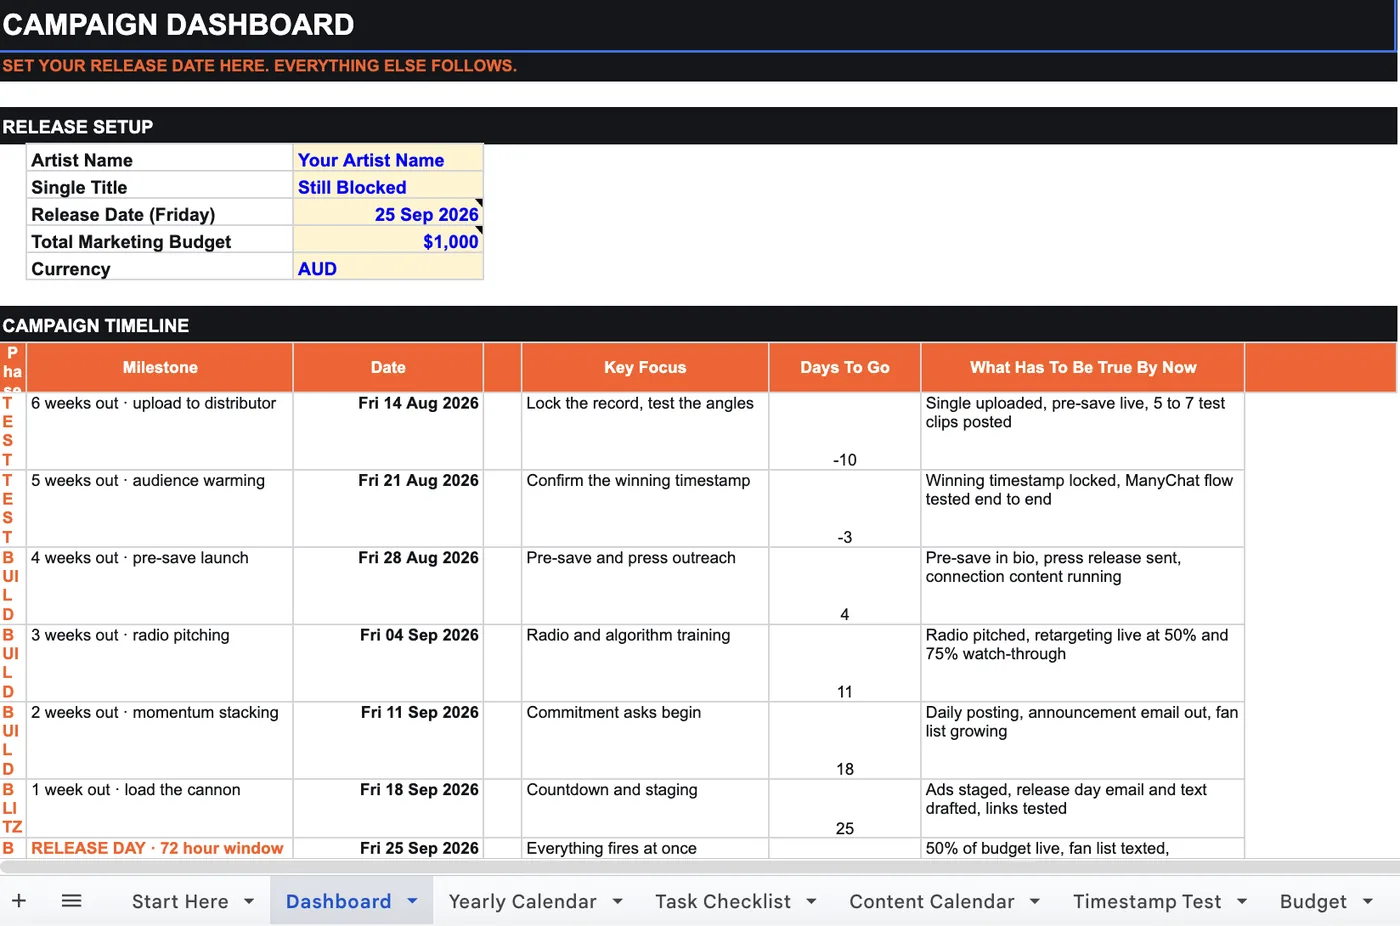Click the 'RELEASE DAY · 72 hour window' cell
This screenshot has height=926, width=1400.
tap(160, 848)
